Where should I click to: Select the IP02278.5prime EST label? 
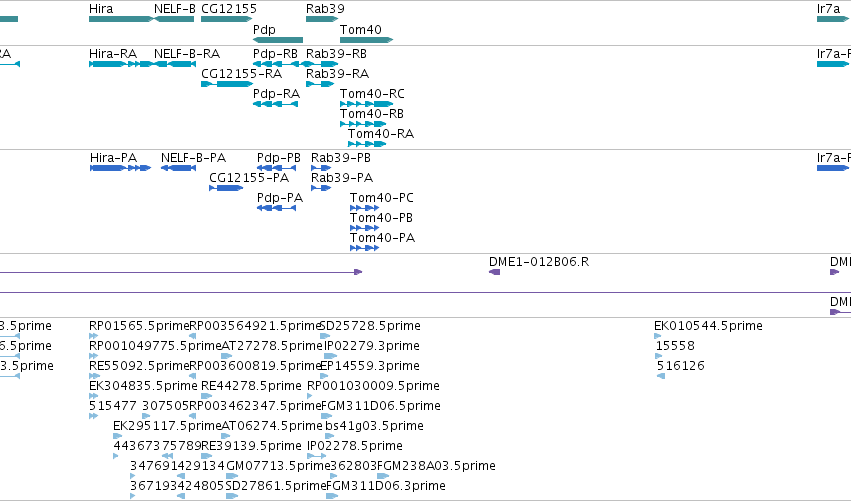tap(355, 447)
